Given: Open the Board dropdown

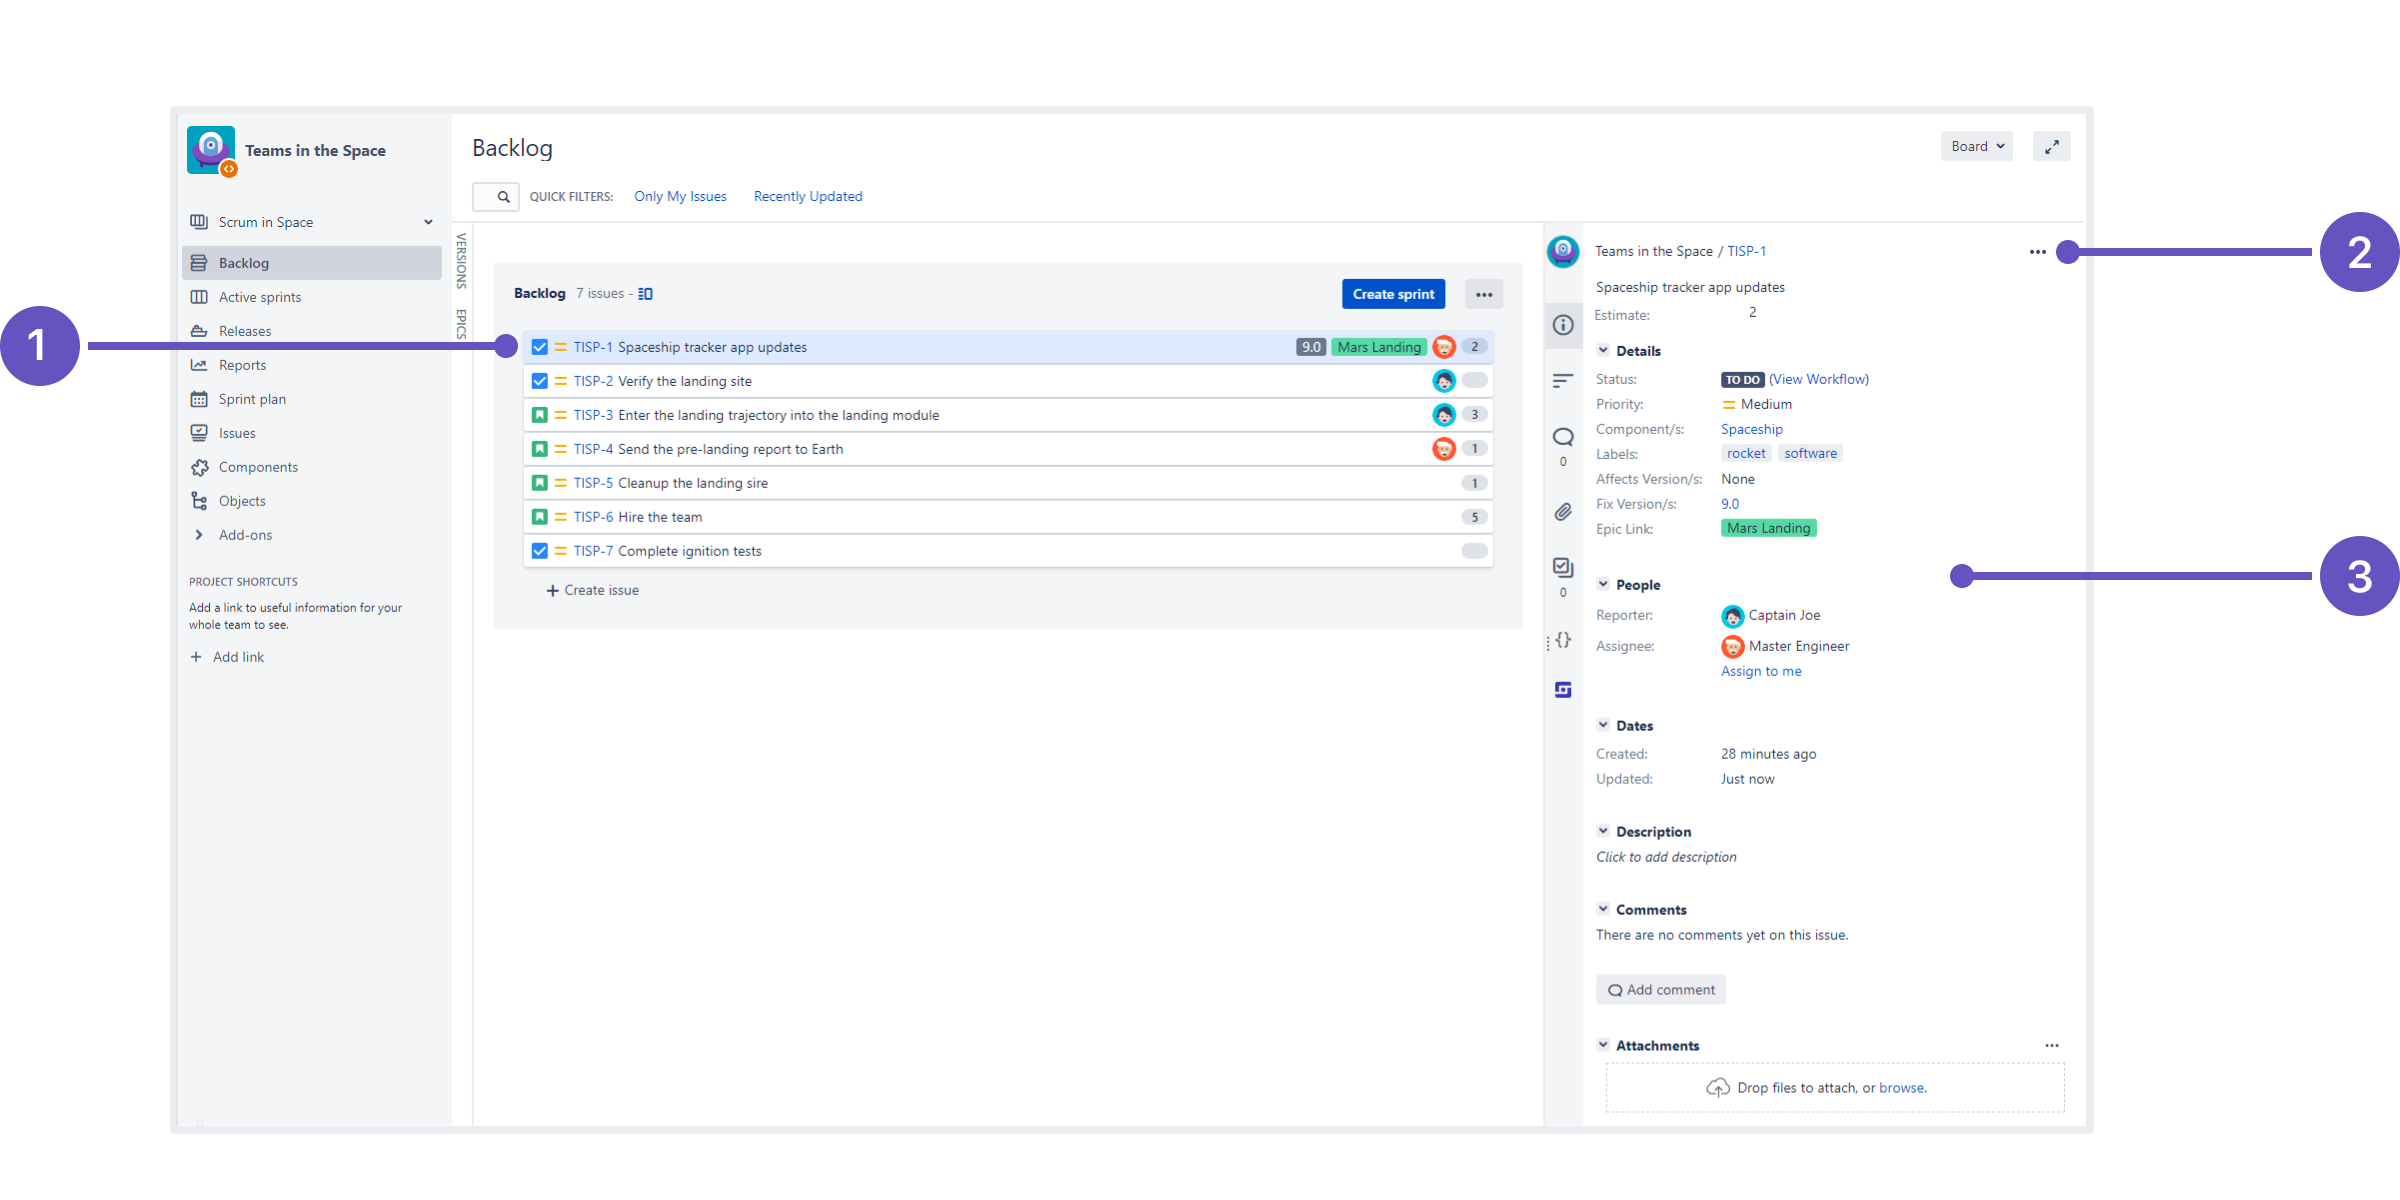Looking at the screenshot, I should pyautogui.click(x=1976, y=146).
